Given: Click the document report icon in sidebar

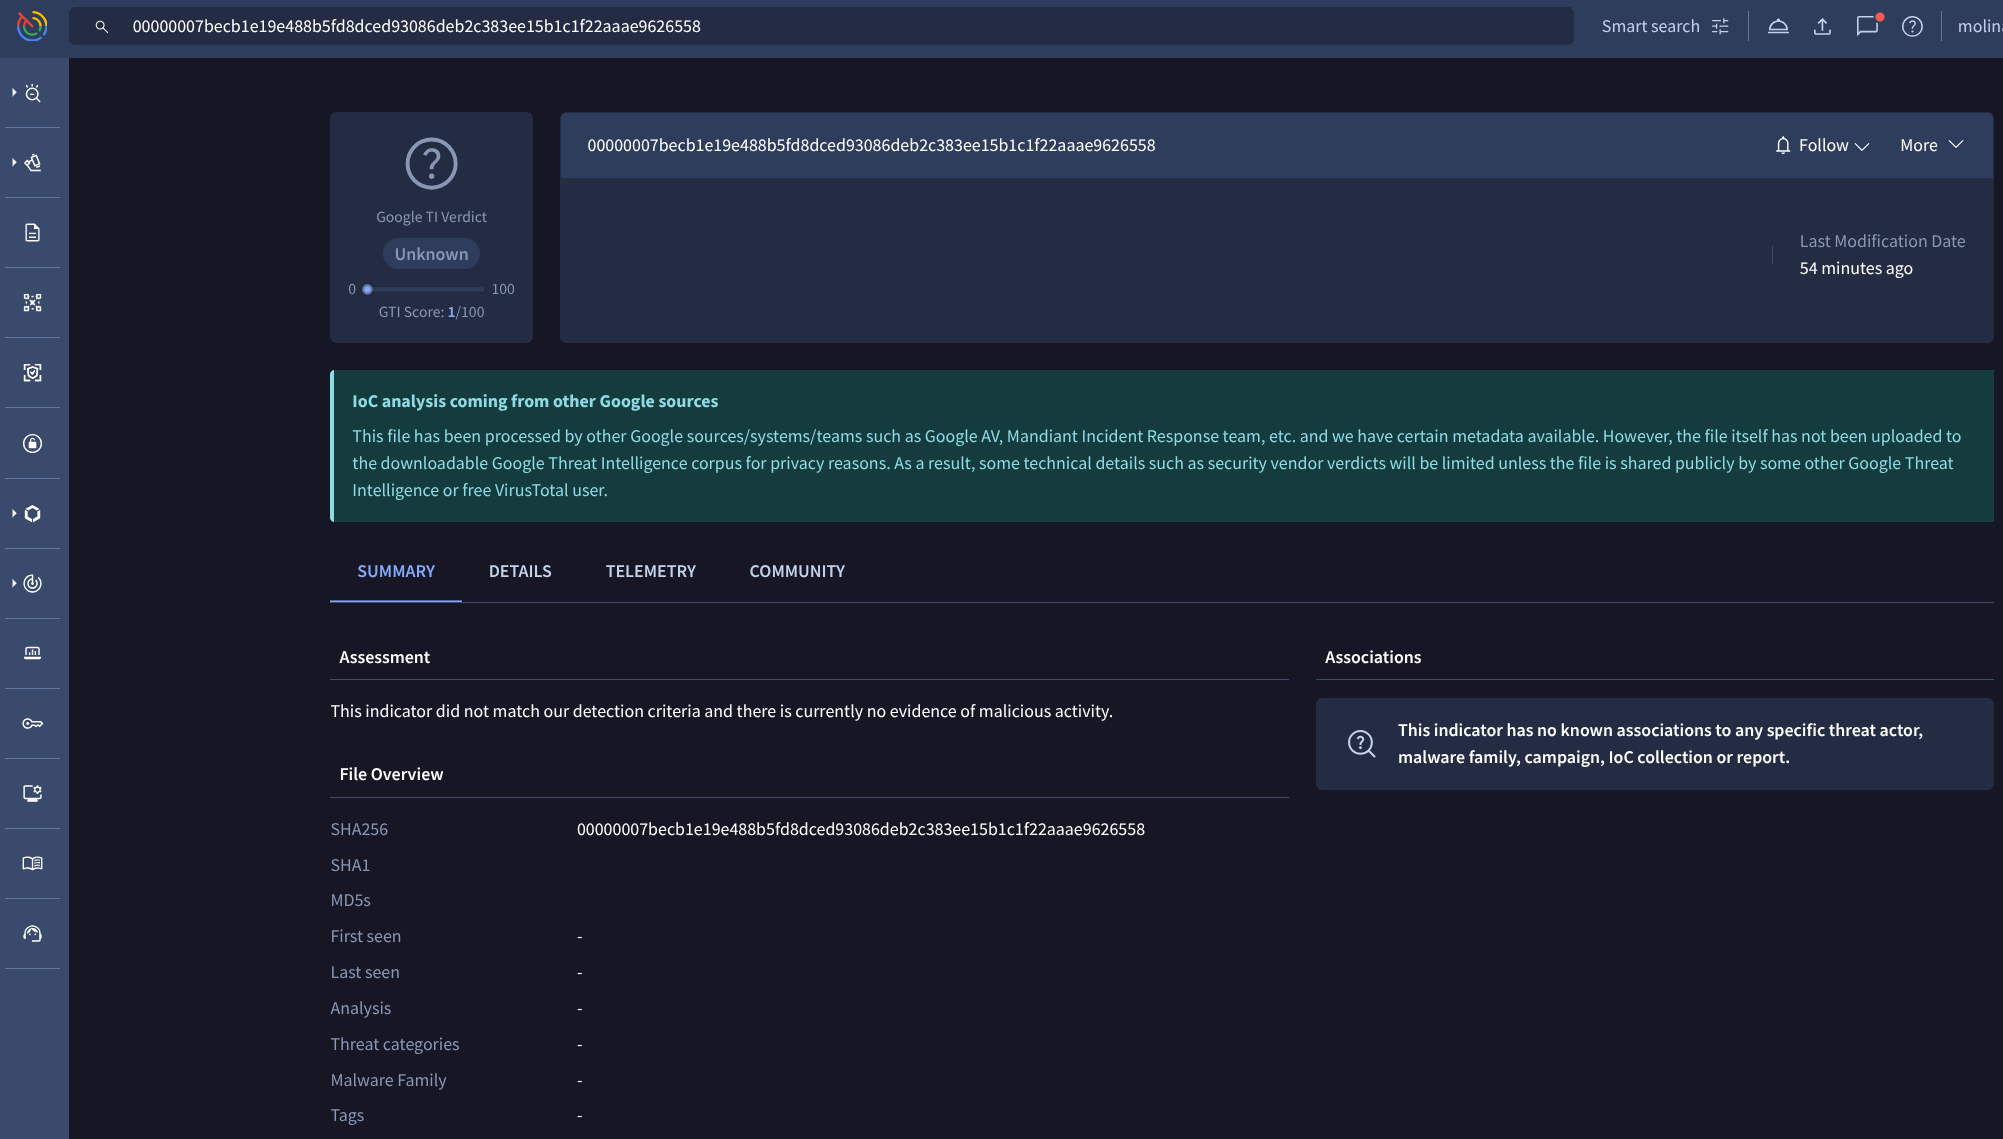Looking at the screenshot, I should (33, 233).
